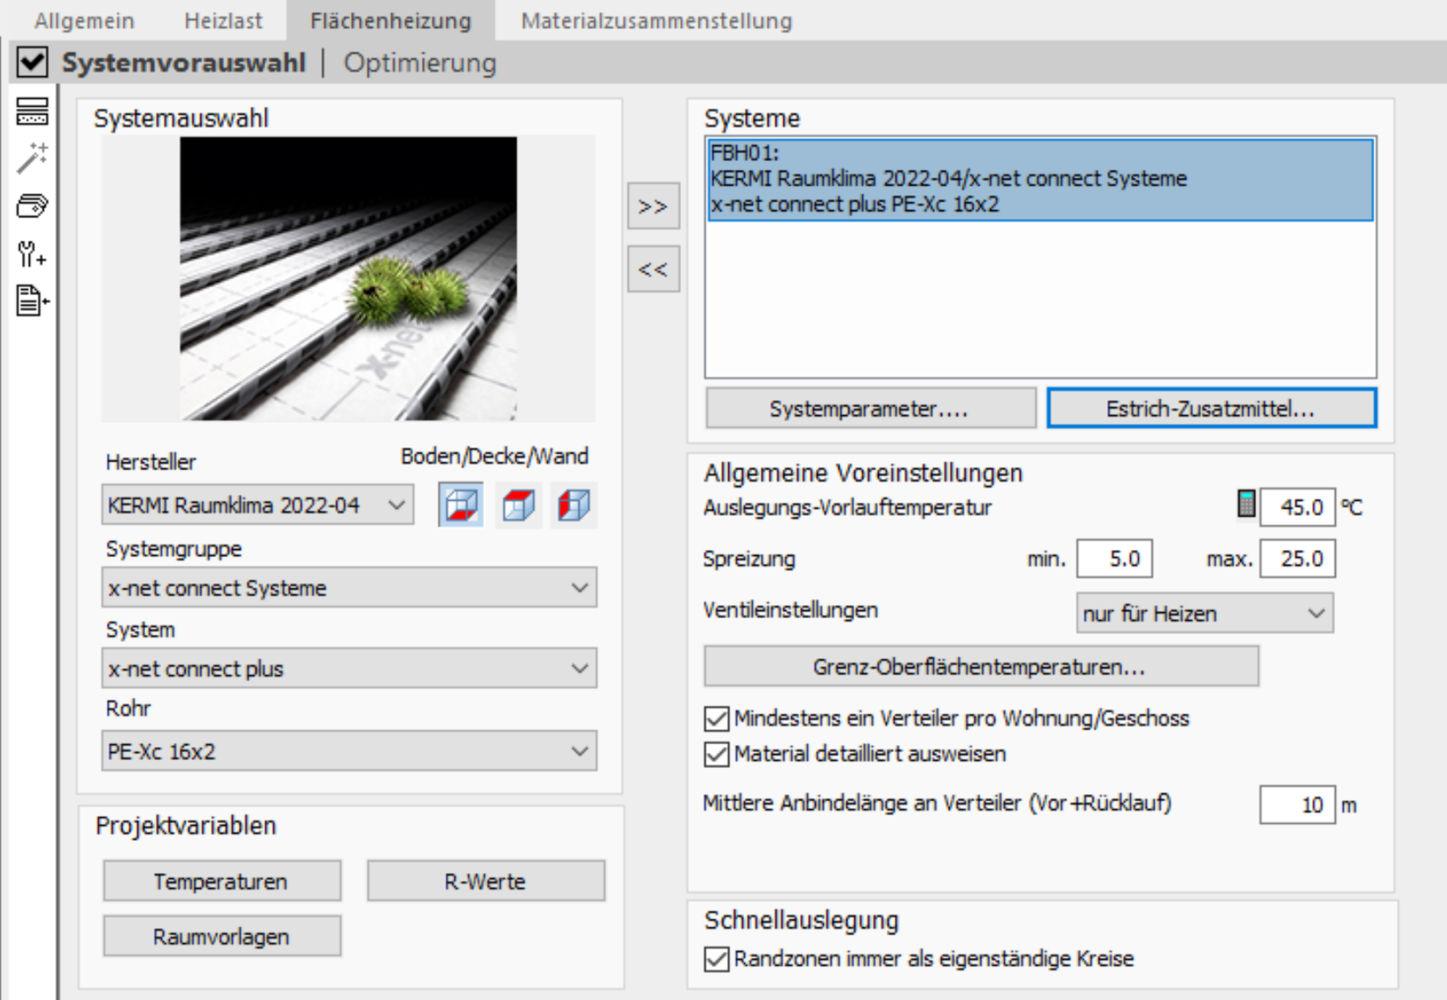1447x1000 pixels.
Task: Click the >> add system button
Action: point(653,206)
